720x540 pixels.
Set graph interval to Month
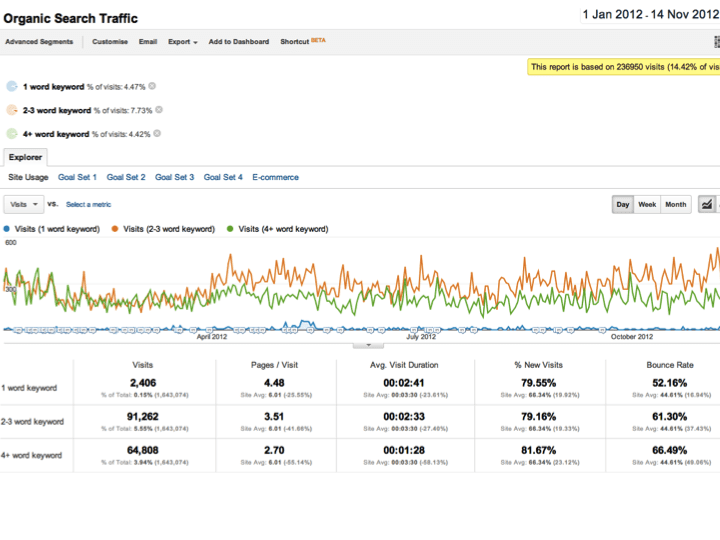point(676,204)
